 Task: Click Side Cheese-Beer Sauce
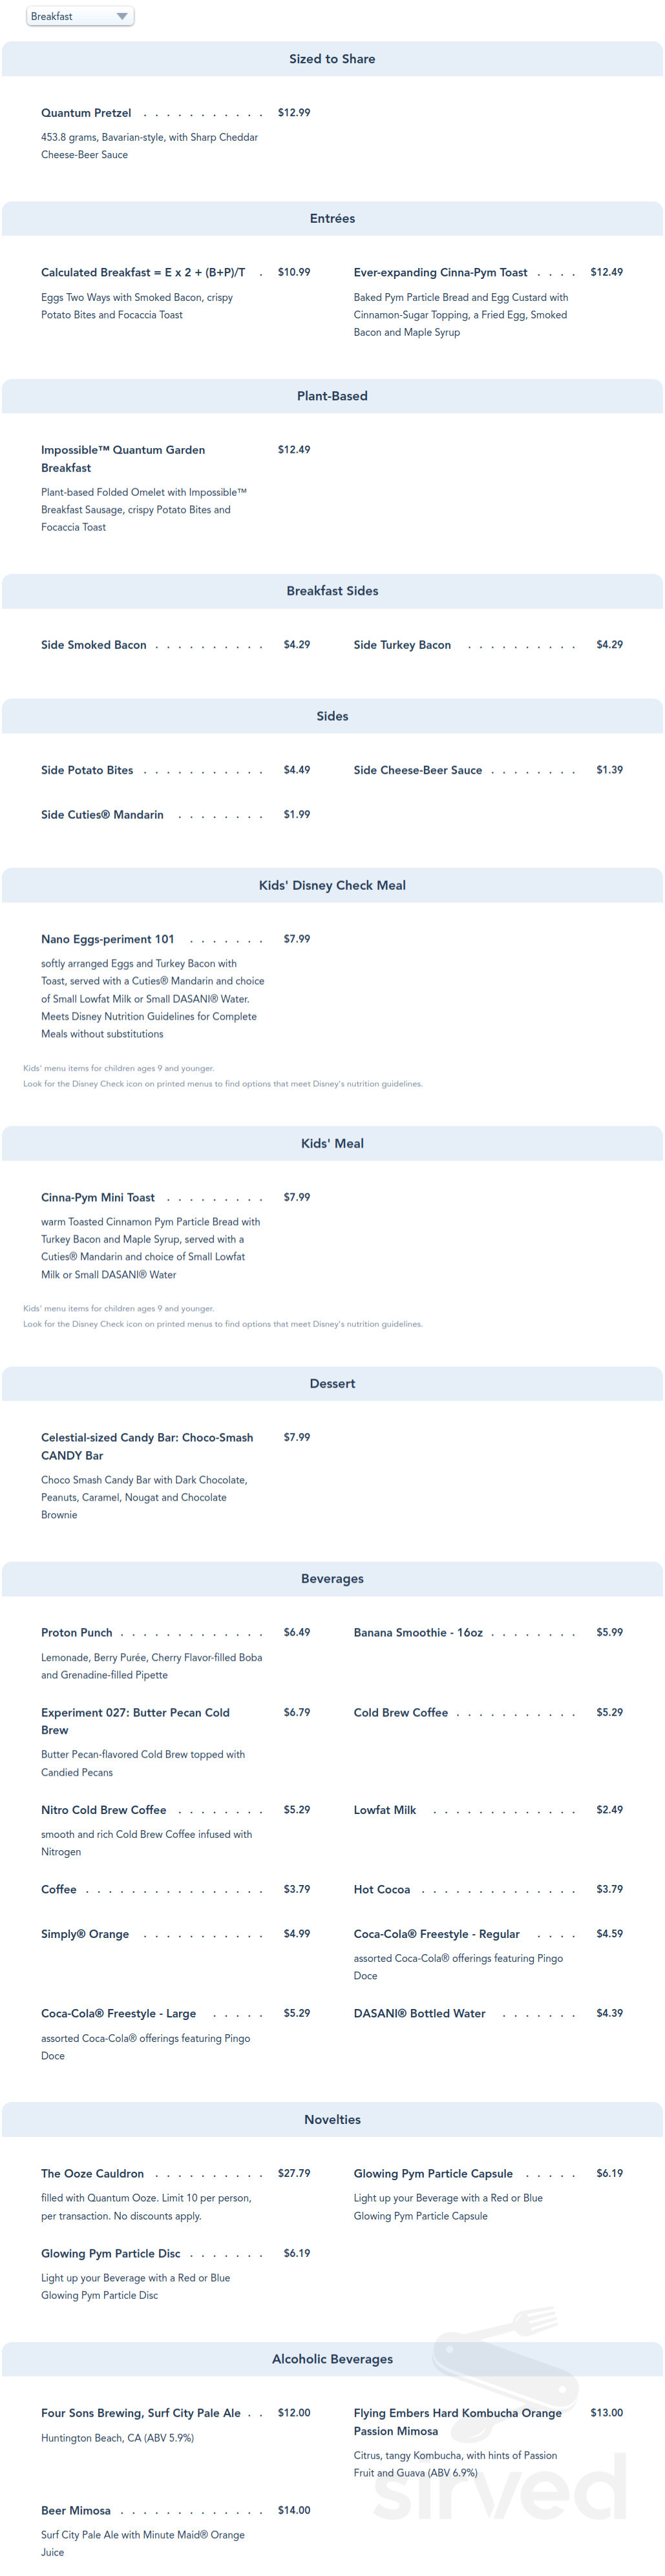(x=417, y=770)
